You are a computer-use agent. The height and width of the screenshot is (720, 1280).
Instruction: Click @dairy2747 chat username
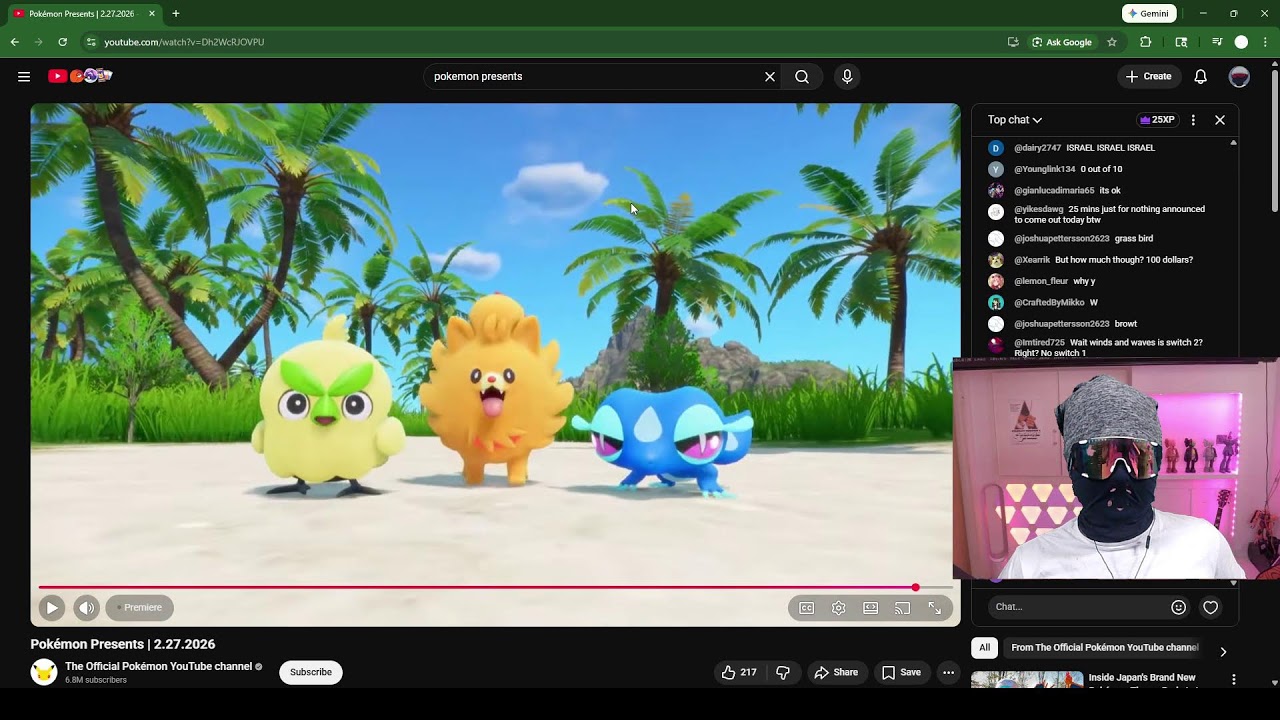pyautogui.click(x=1037, y=148)
